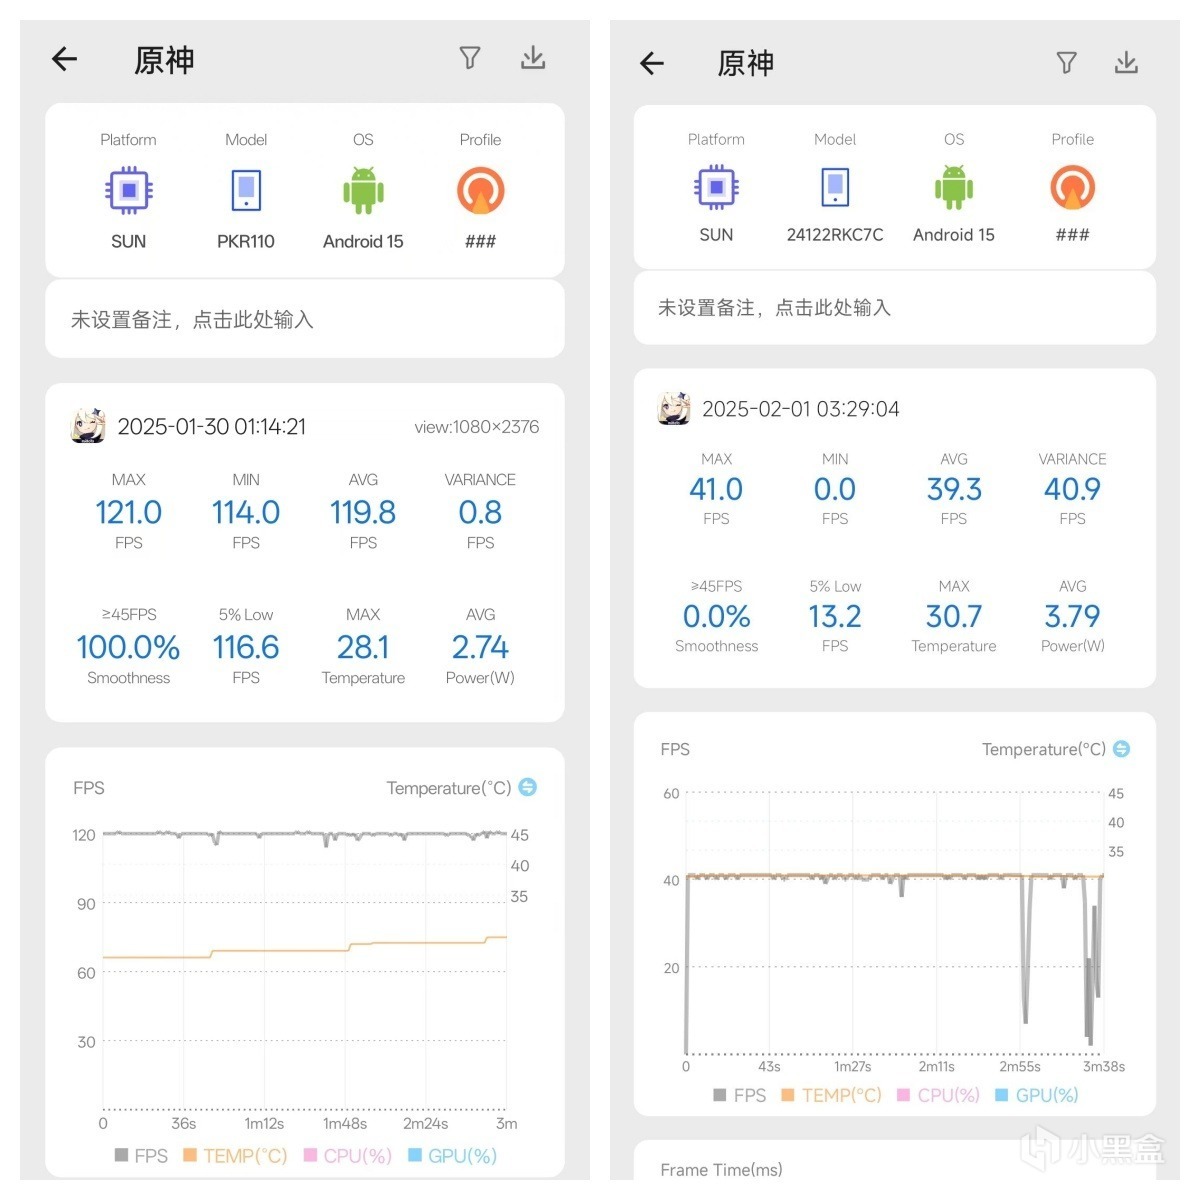Toggle CPU(%) legend in left chart
Viewport: 1200px width, 1200px height.
pos(348,1156)
